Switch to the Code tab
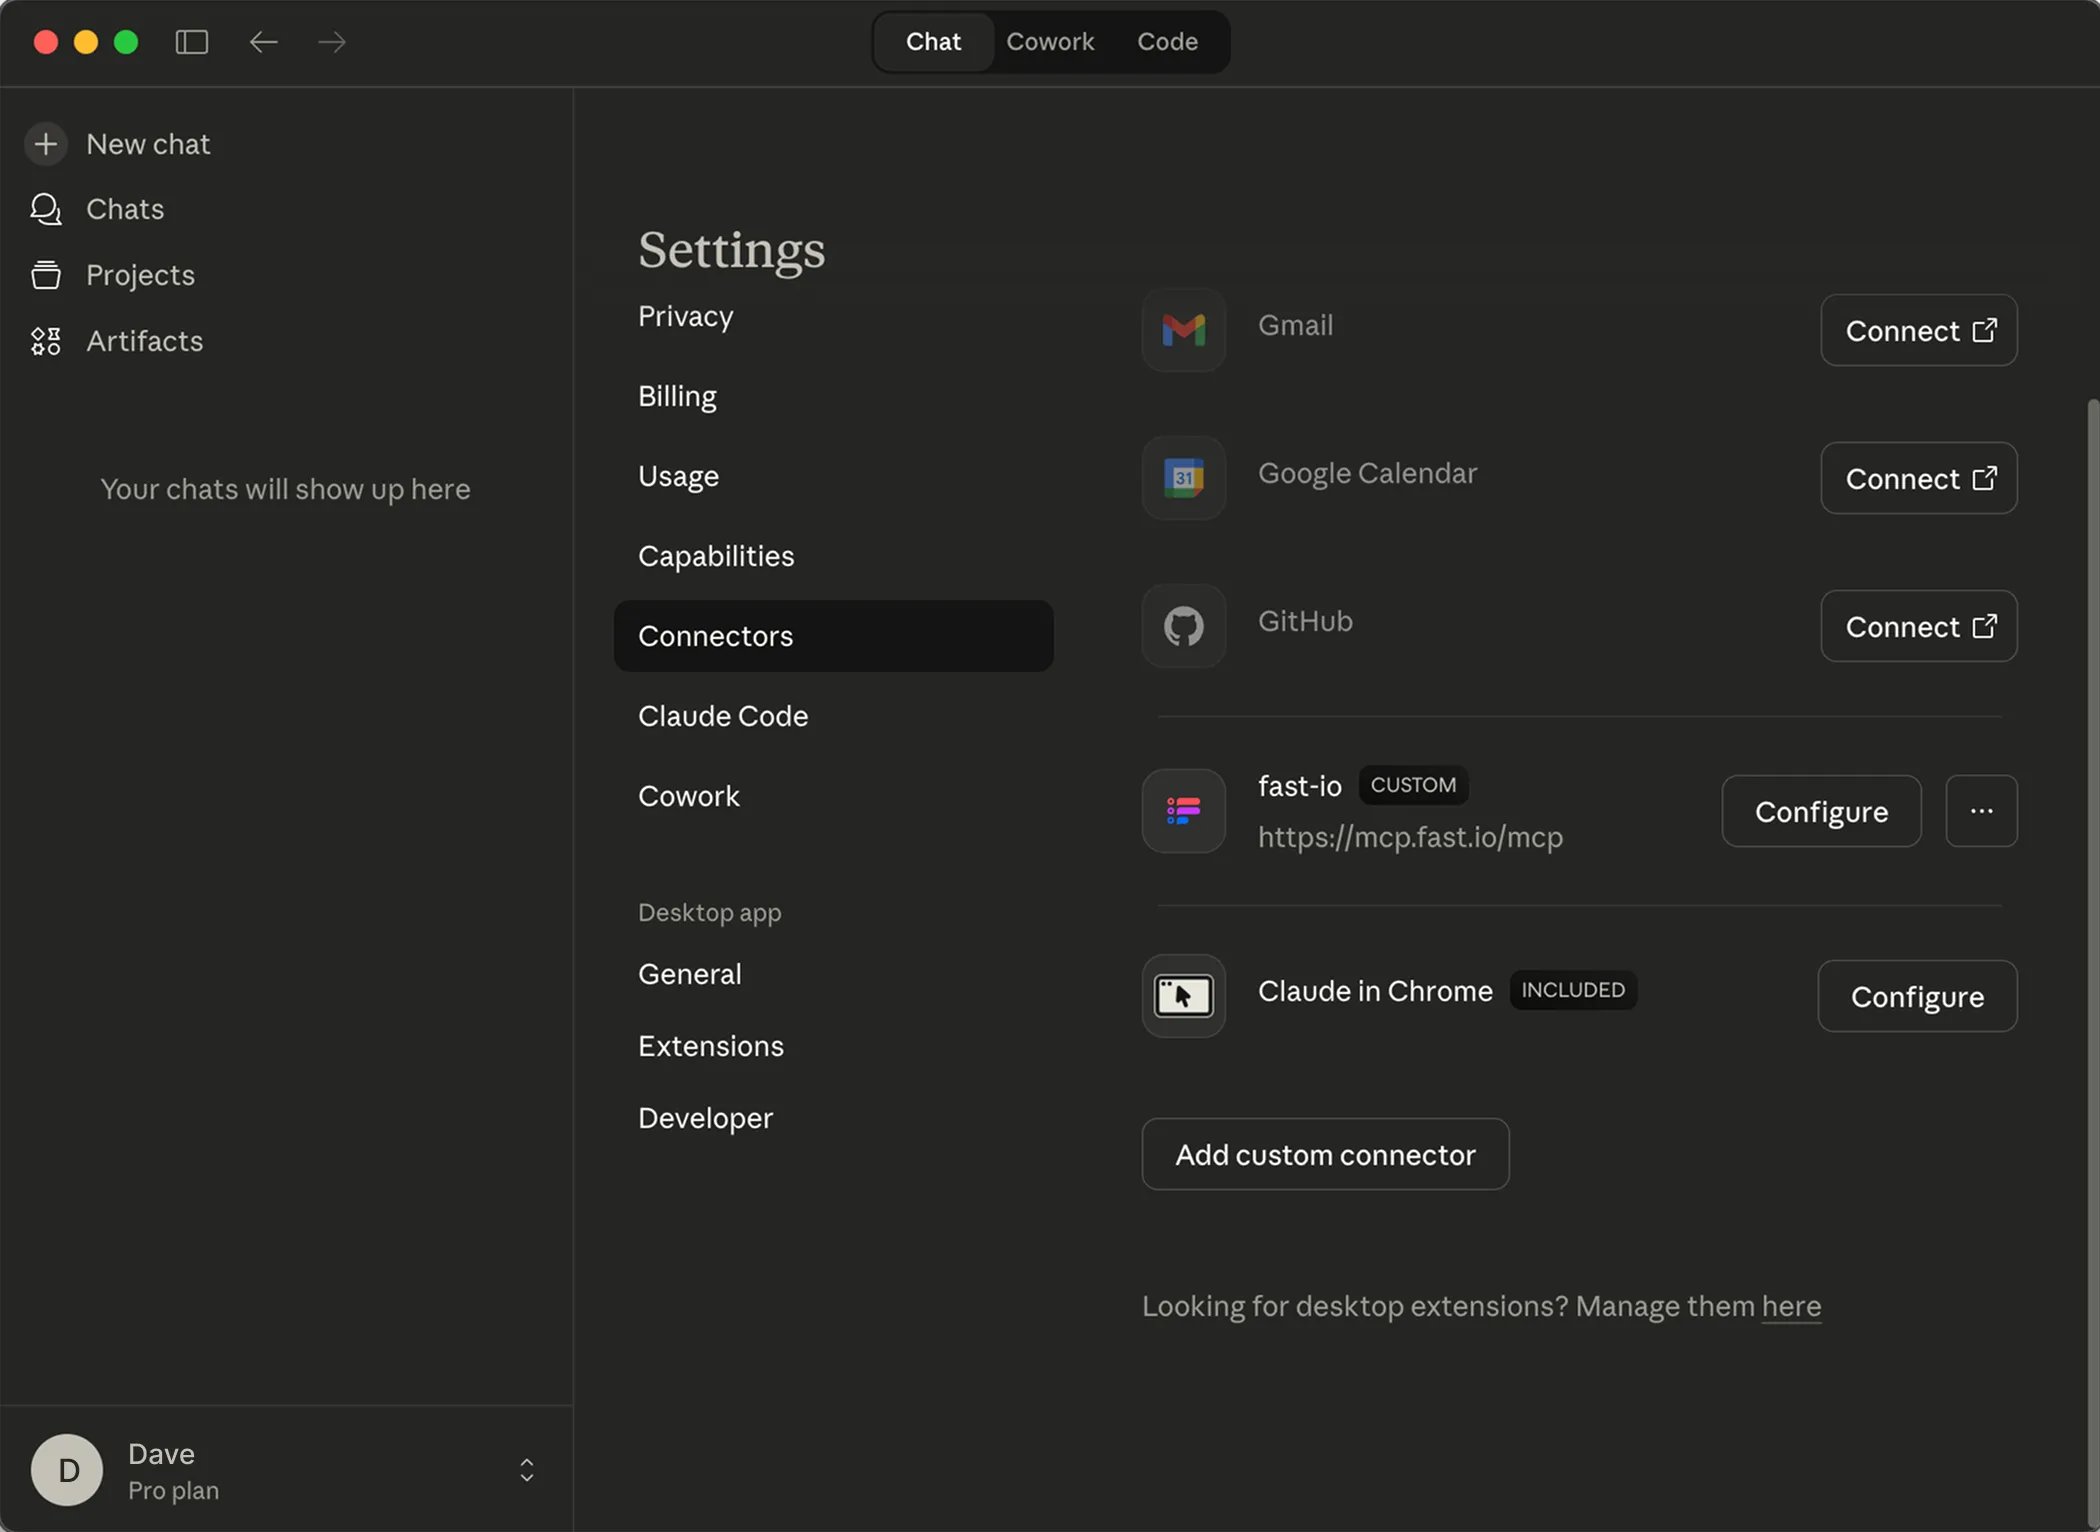This screenshot has width=2100, height=1532. (x=1166, y=42)
